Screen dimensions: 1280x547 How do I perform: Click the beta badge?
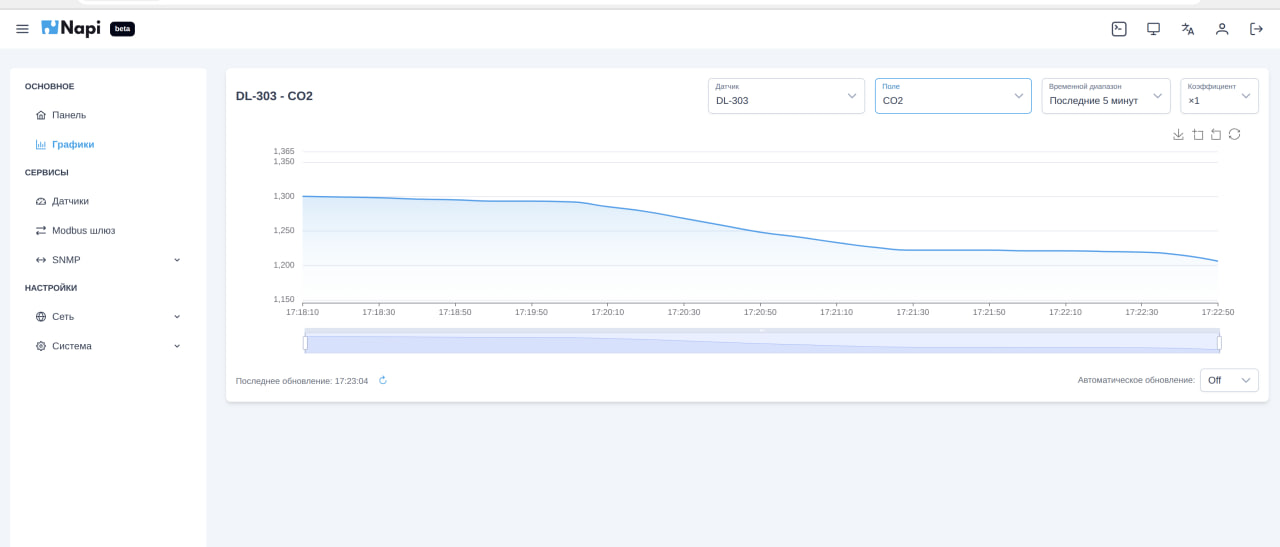click(122, 29)
